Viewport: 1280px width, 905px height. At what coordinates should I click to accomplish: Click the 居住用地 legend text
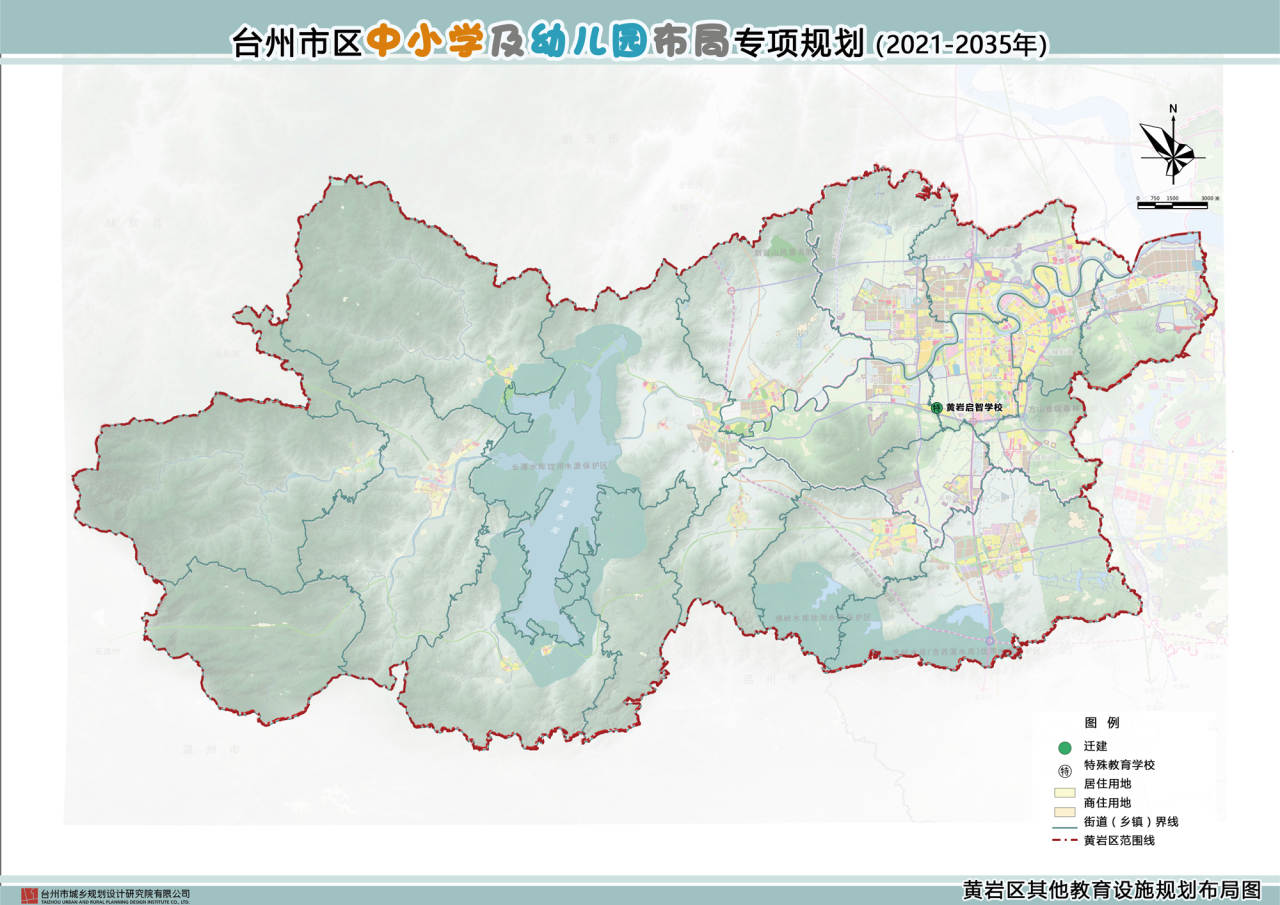pyautogui.click(x=1107, y=784)
